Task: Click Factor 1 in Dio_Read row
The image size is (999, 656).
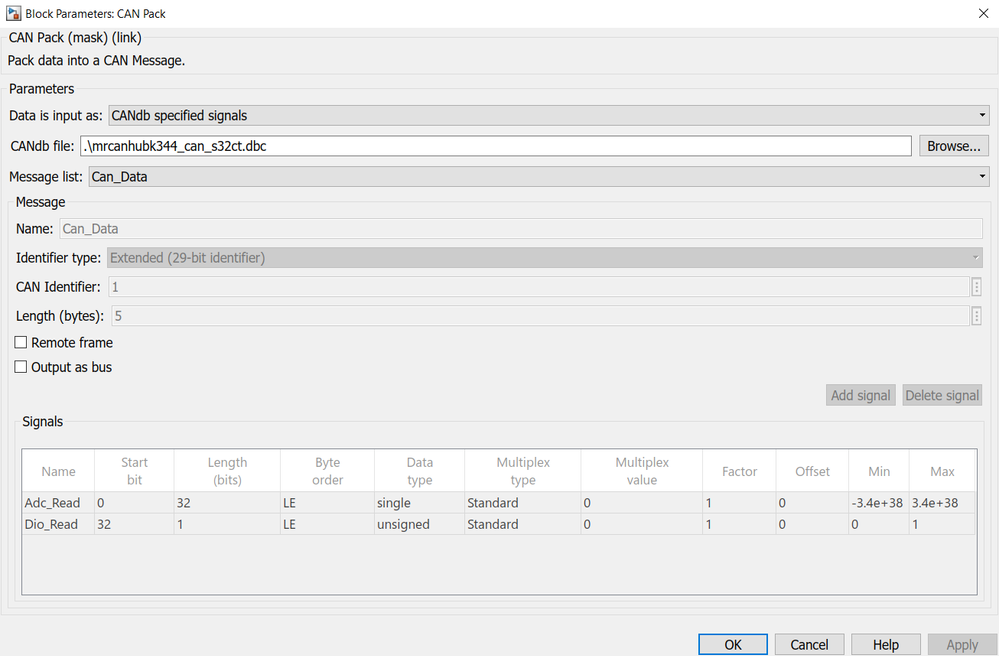Action: click(740, 524)
